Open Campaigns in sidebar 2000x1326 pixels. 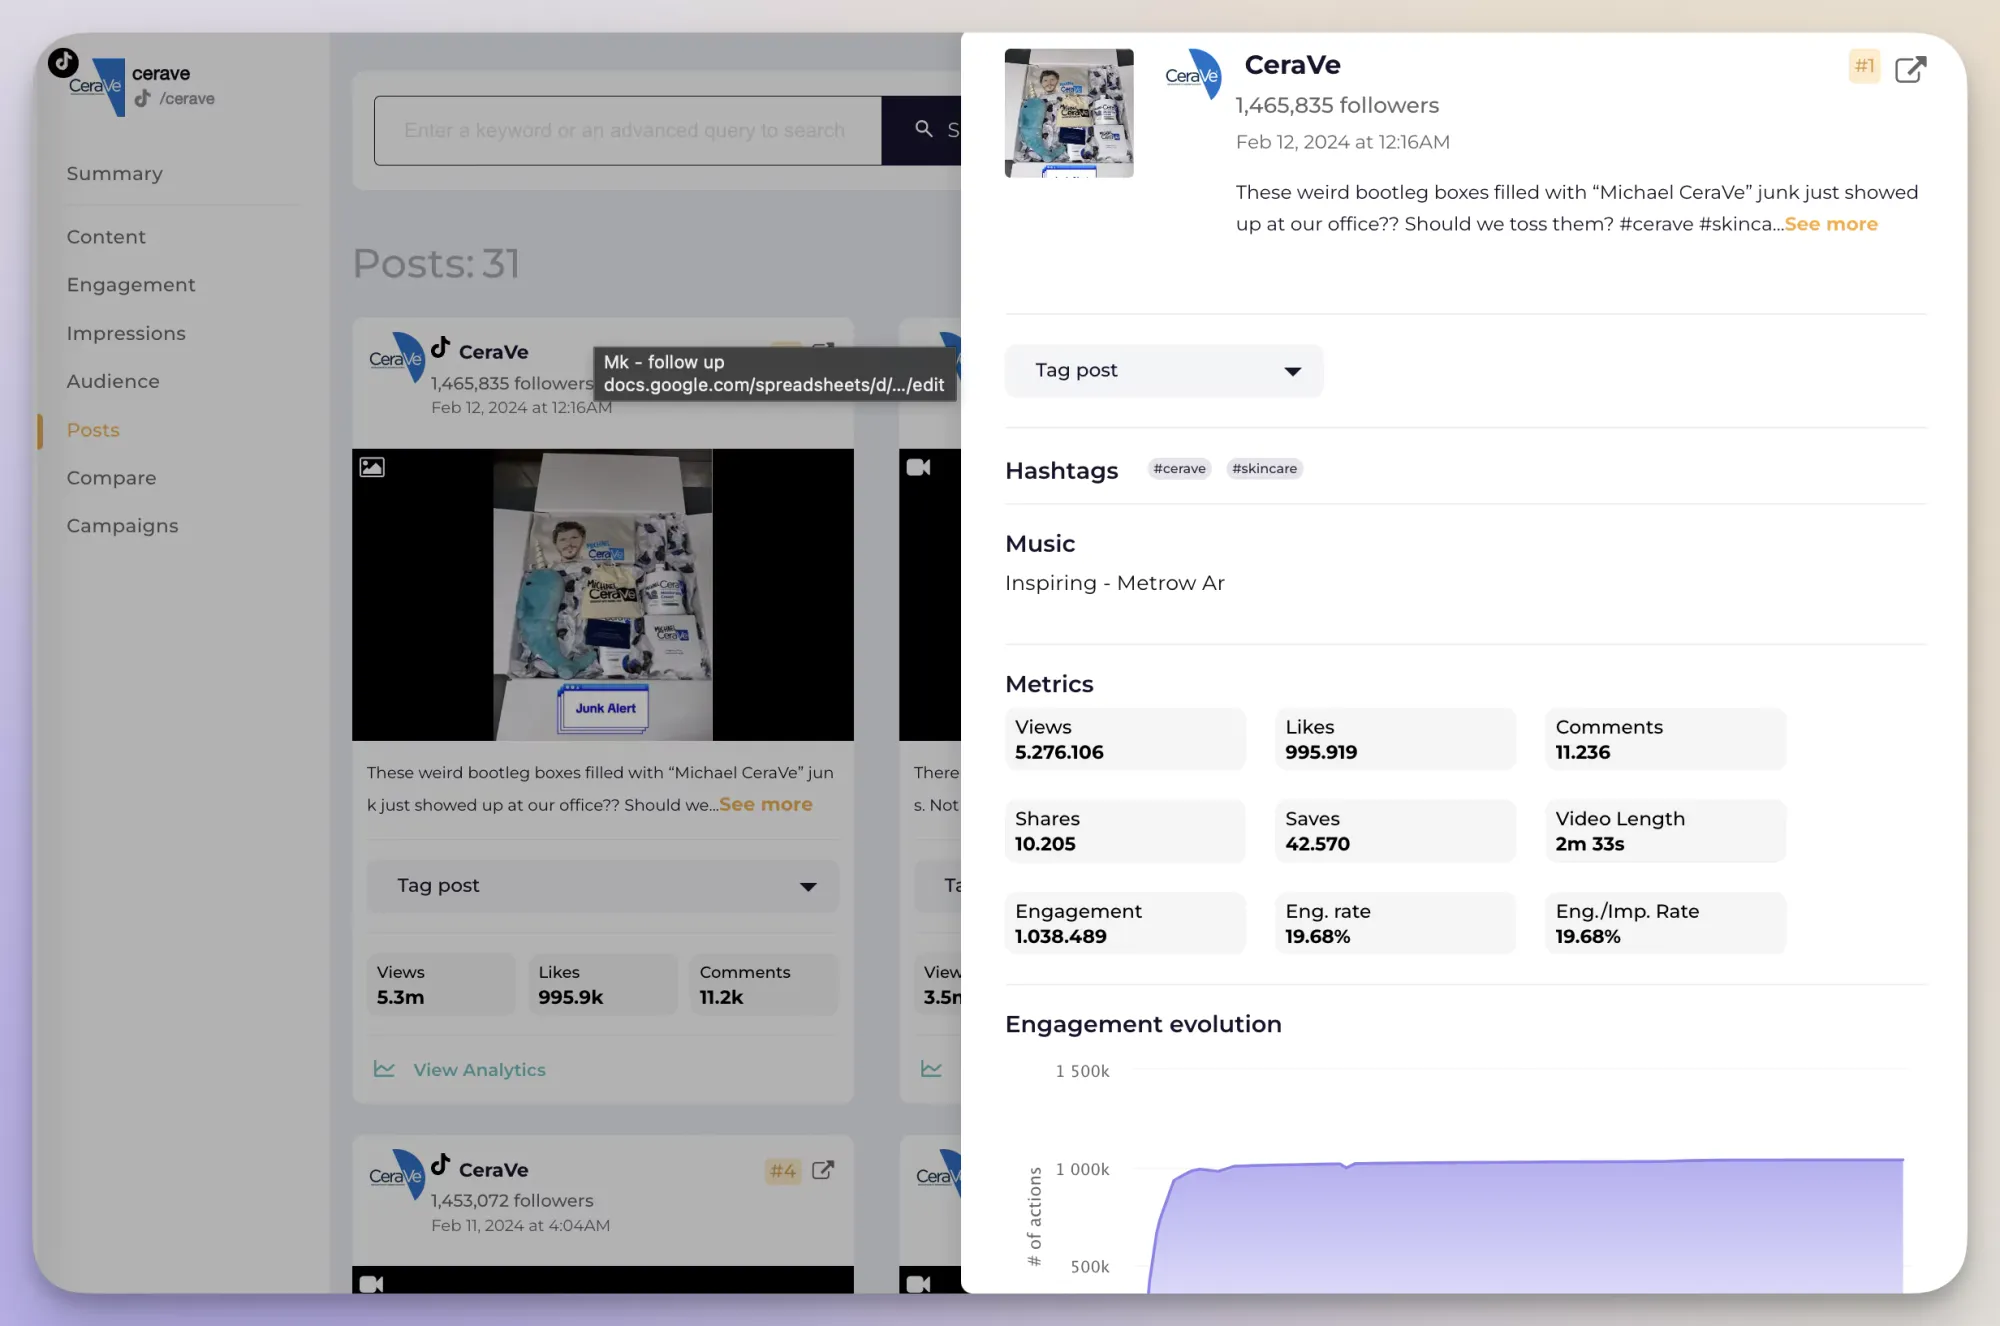[122, 526]
